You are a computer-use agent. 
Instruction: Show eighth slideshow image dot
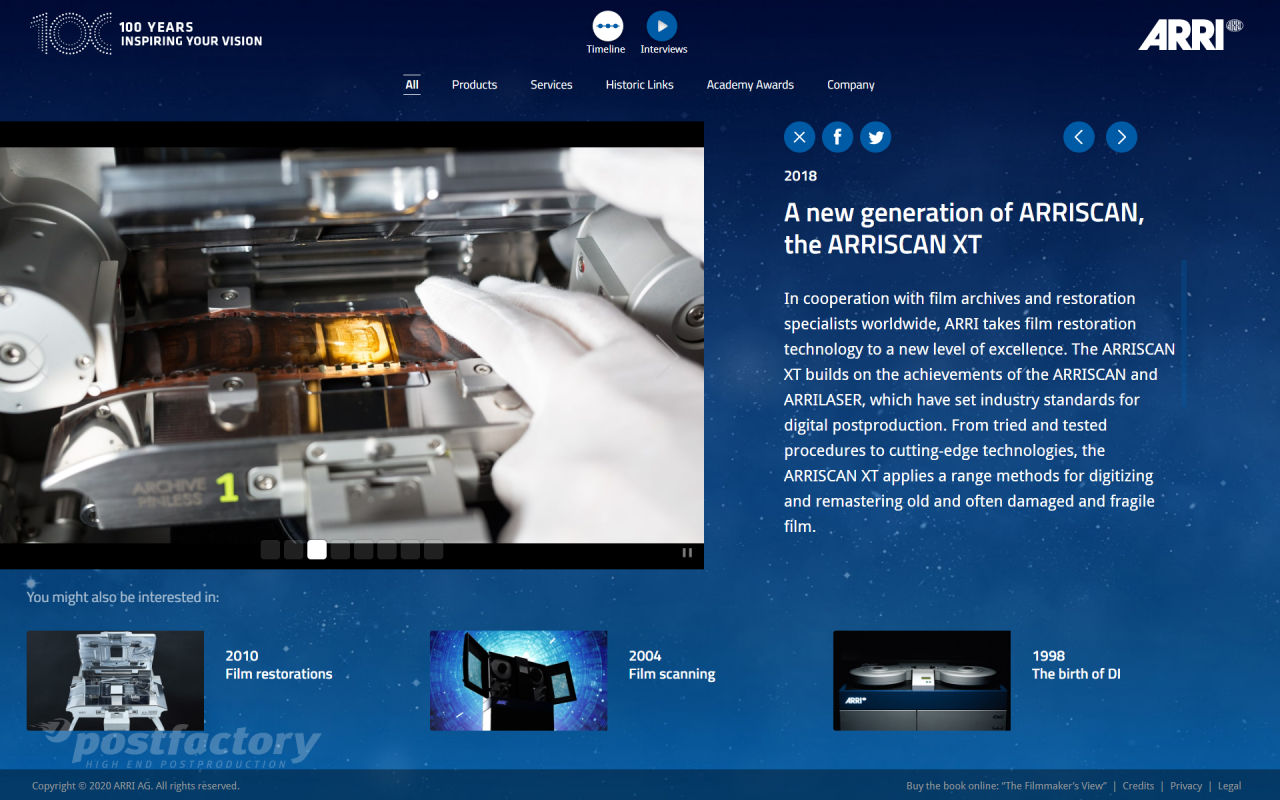click(x=433, y=549)
